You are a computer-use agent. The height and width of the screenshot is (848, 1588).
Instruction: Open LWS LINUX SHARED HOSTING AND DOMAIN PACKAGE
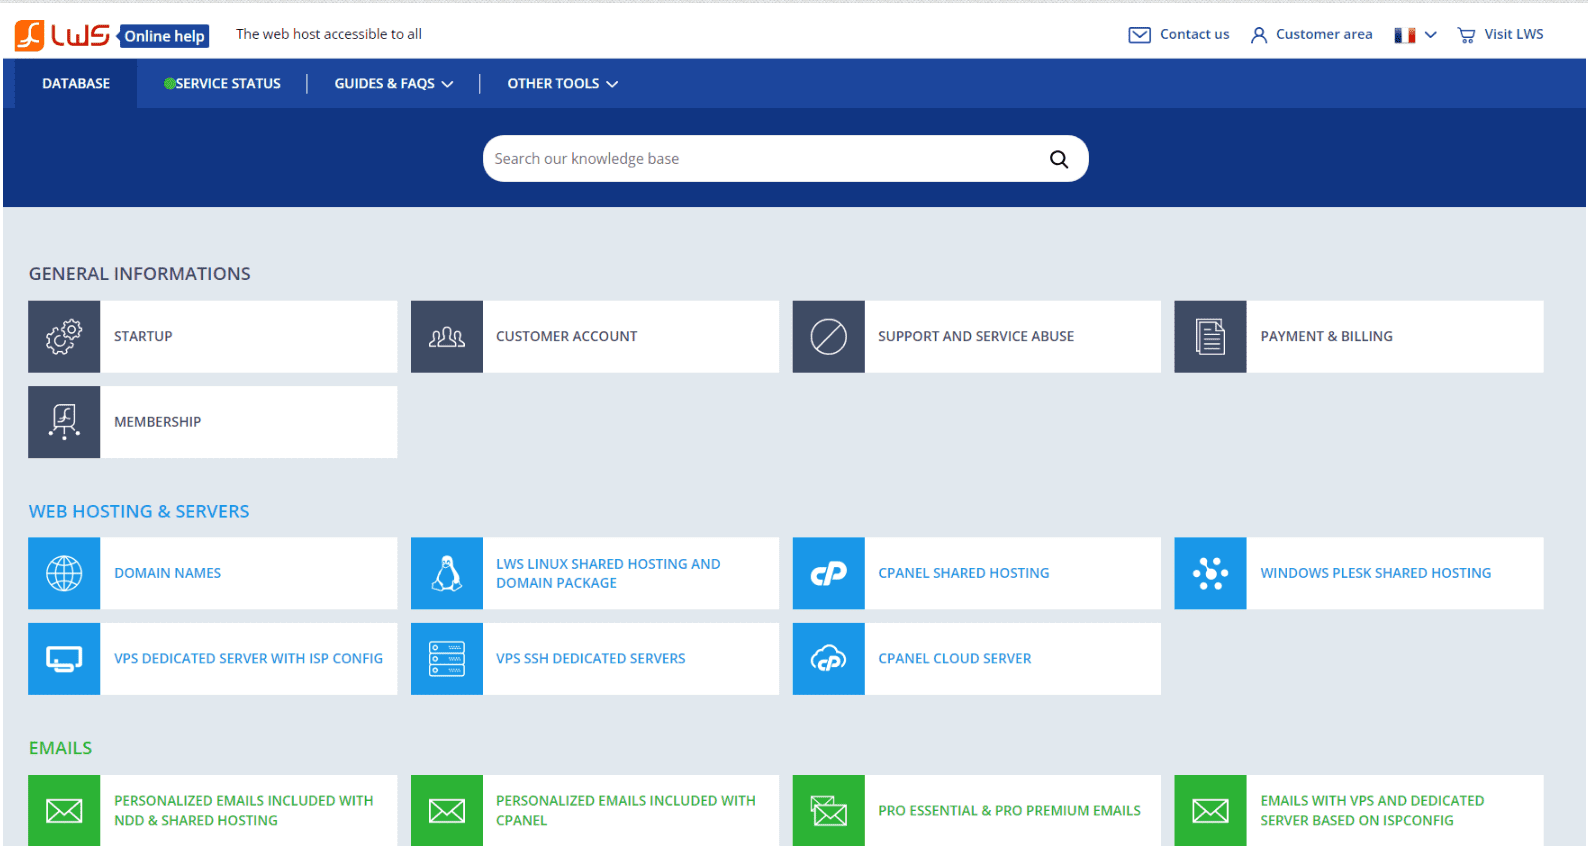click(x=608, y=574)
